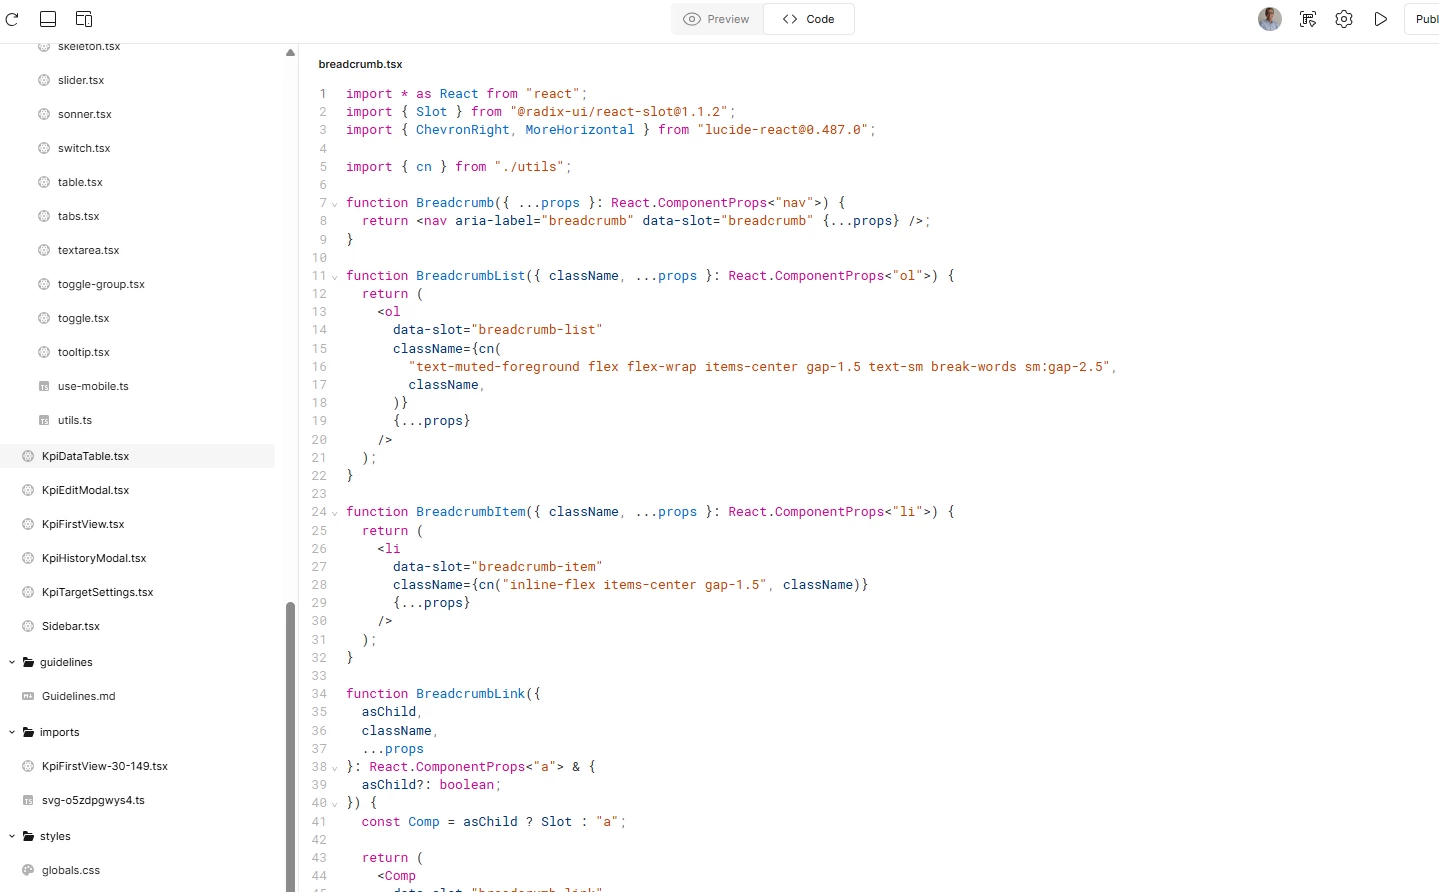The image size is (1439, 892).
Task: Click the slider.tsx file icon
Action: [44, 80]
